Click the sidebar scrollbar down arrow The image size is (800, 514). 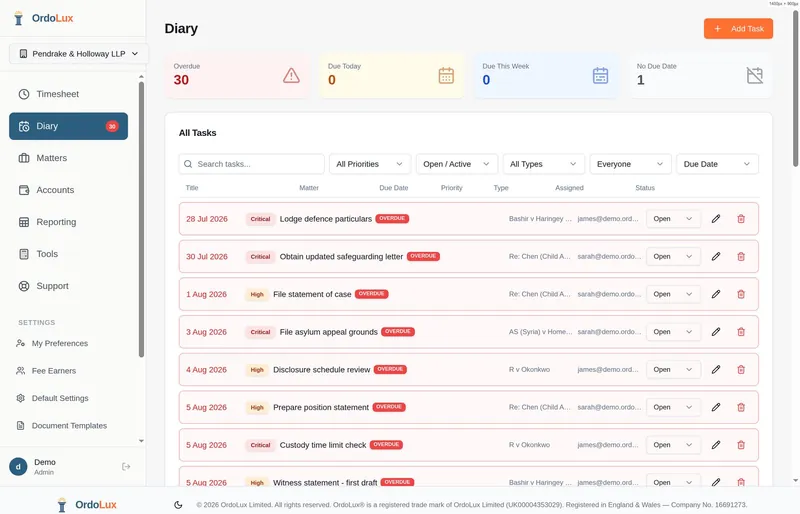click(x=141, y=441)
